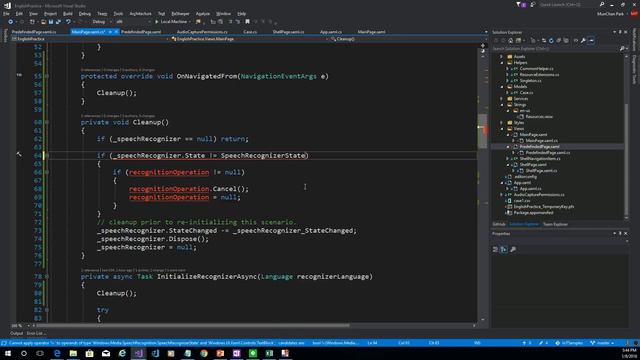Open the Output window tab

[x=17, y=333]
